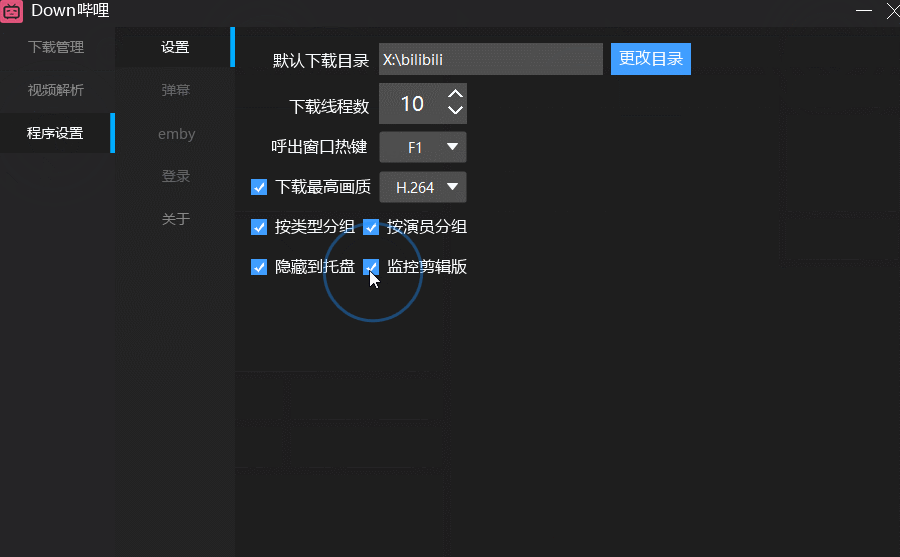Viewport: 900px width, 557px height.
Task: Disable the 按演员分组 checkbox
Action: pos(371,227)
